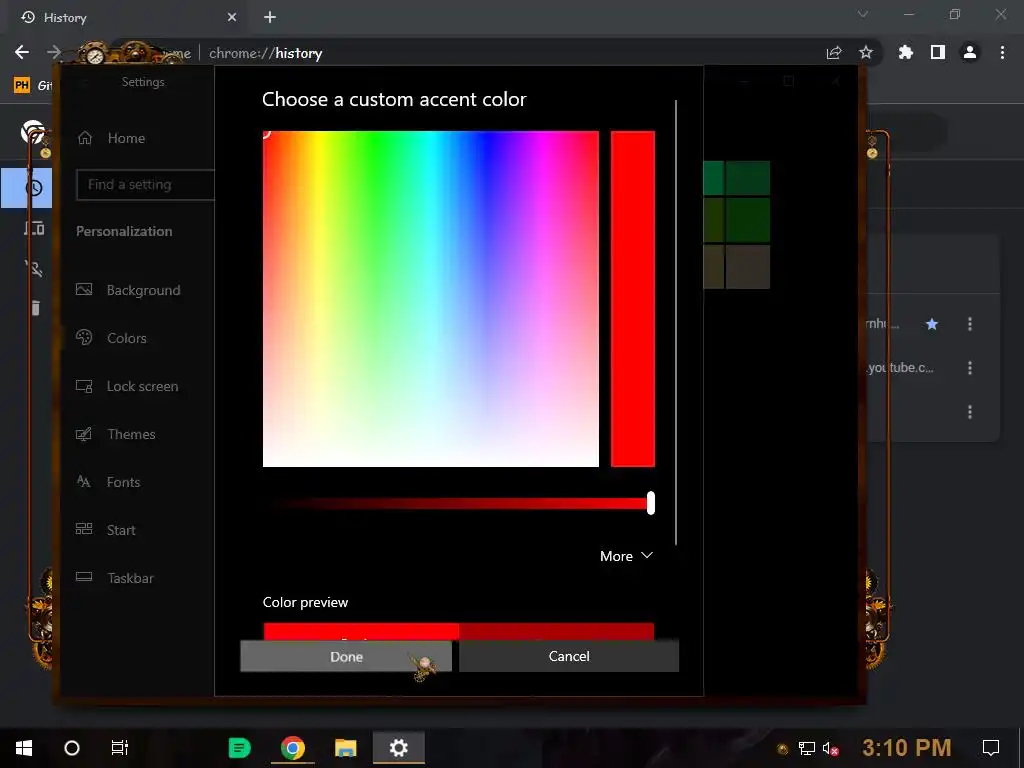1024x768 pixels.
Task: Open the PH bookmark in bookmarks bar
Action: pyautogui.click(x=22, y=85)
